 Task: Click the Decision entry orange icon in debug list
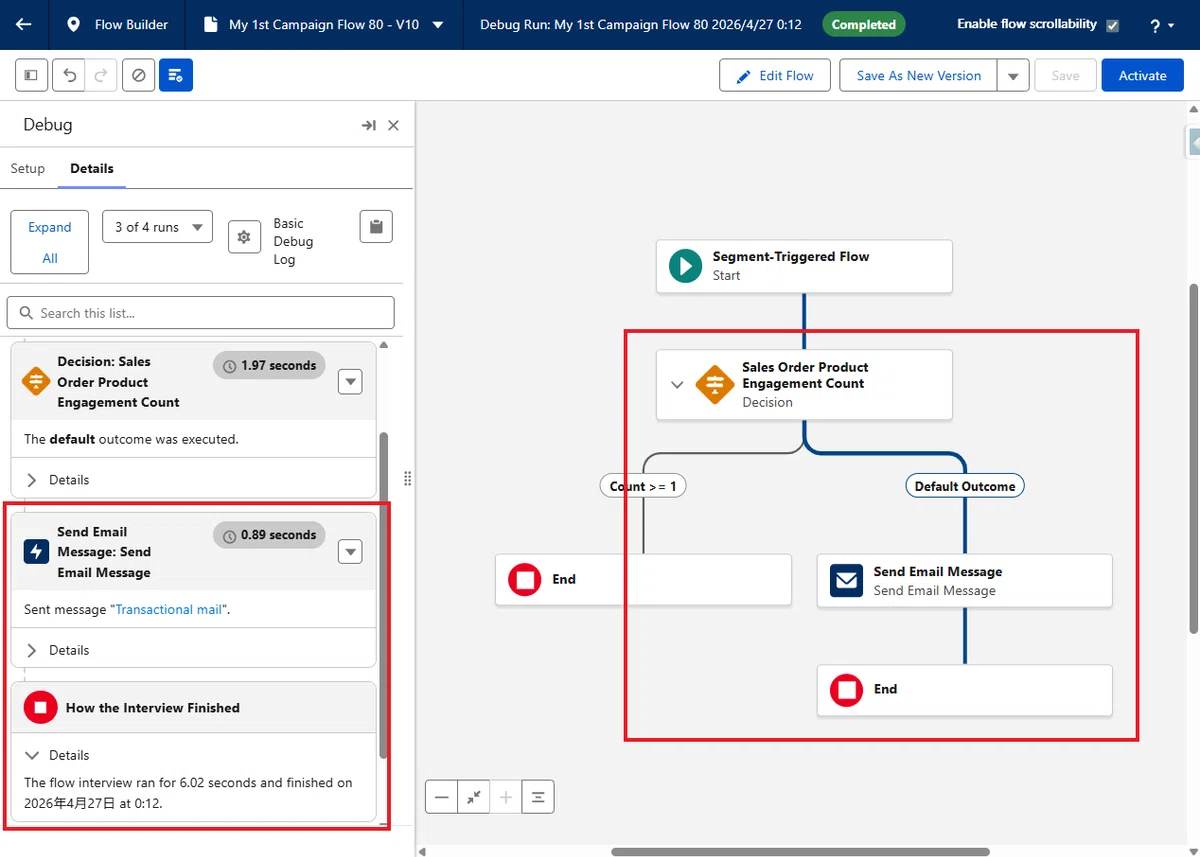36,381
